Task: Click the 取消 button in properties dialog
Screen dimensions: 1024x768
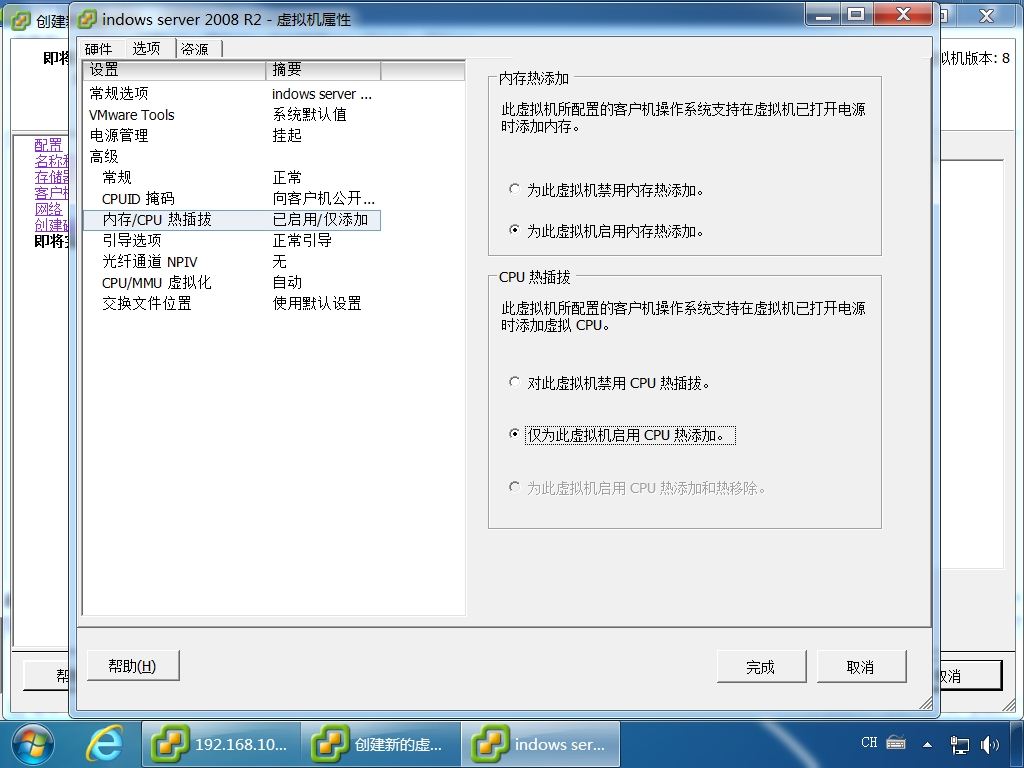Action: point(861,667)
